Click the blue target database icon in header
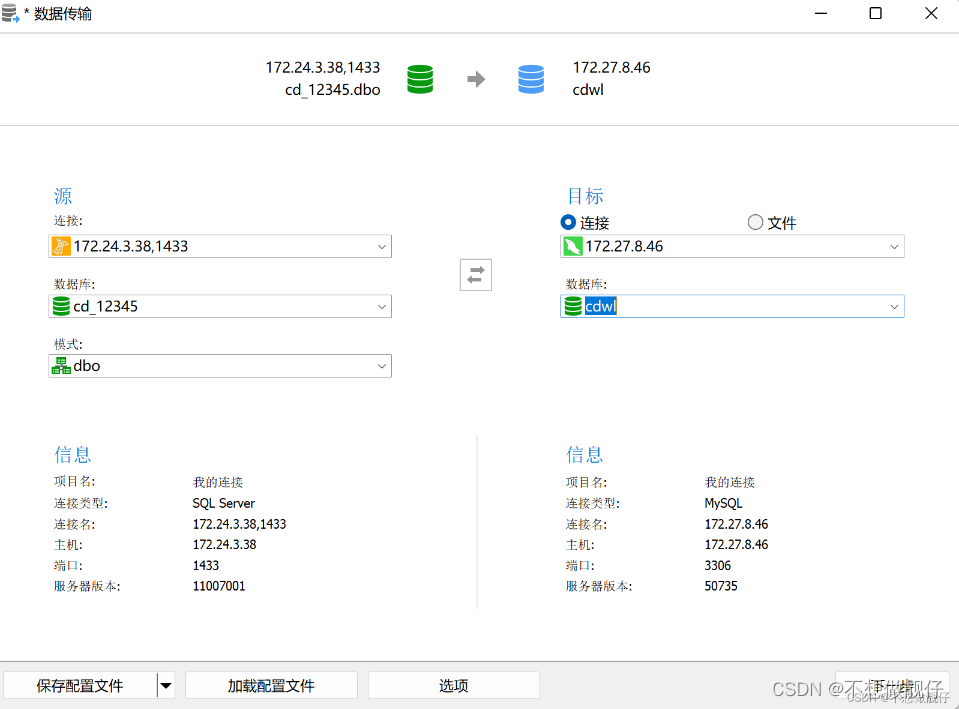 (531, 80)
